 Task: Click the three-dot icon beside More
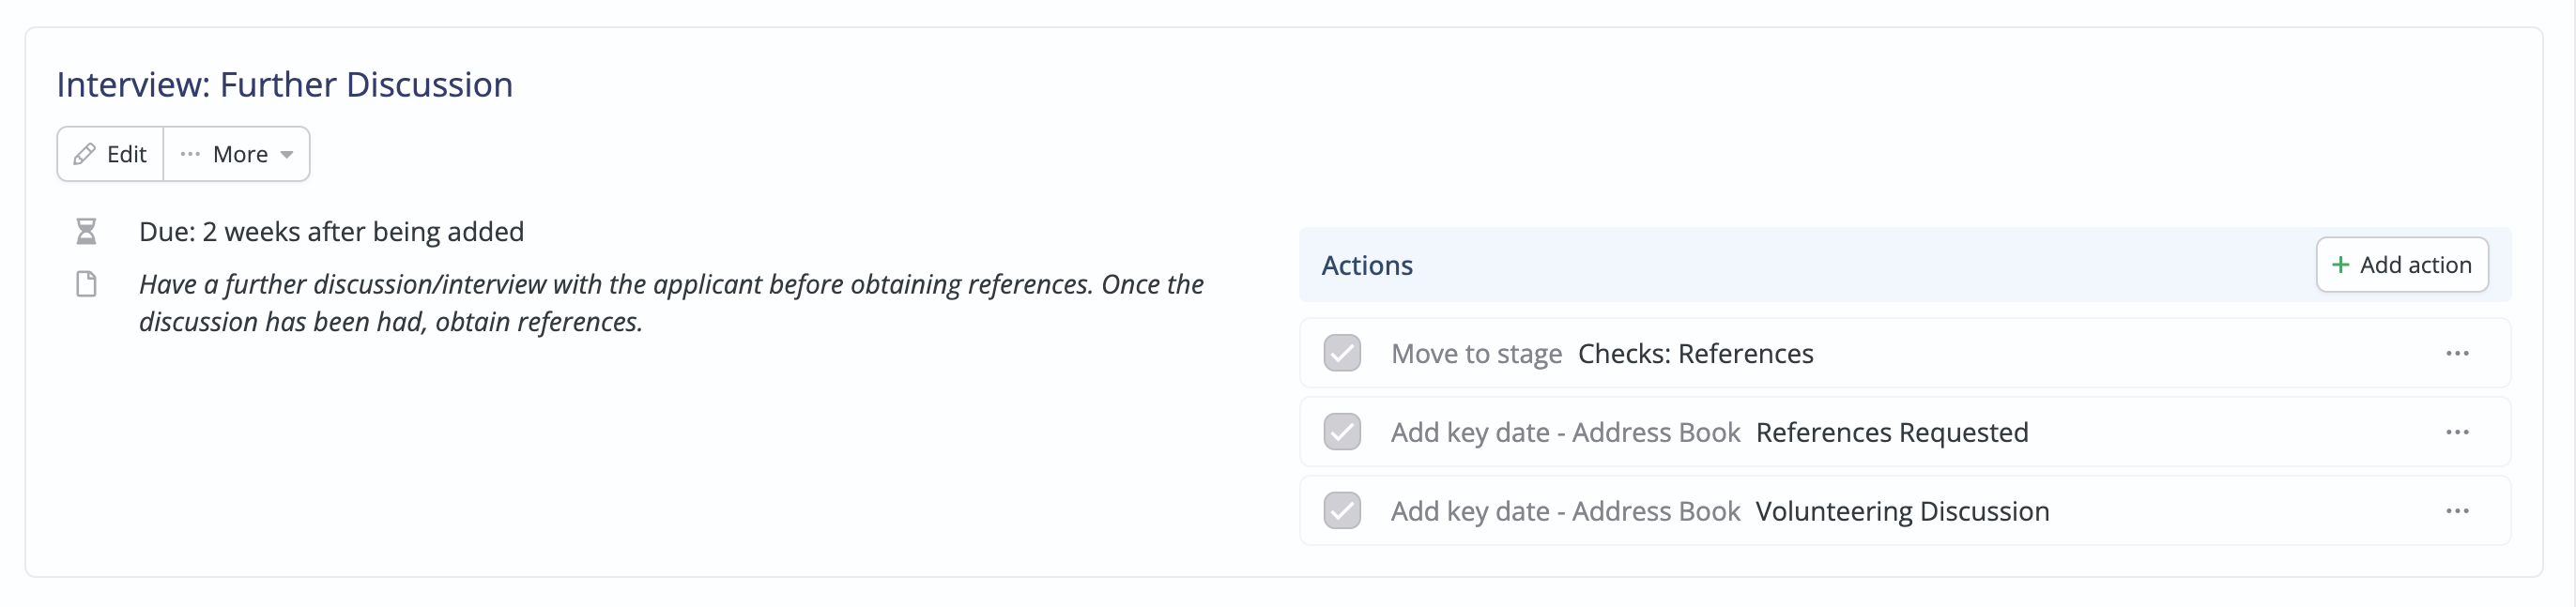[x=190, y=154]
